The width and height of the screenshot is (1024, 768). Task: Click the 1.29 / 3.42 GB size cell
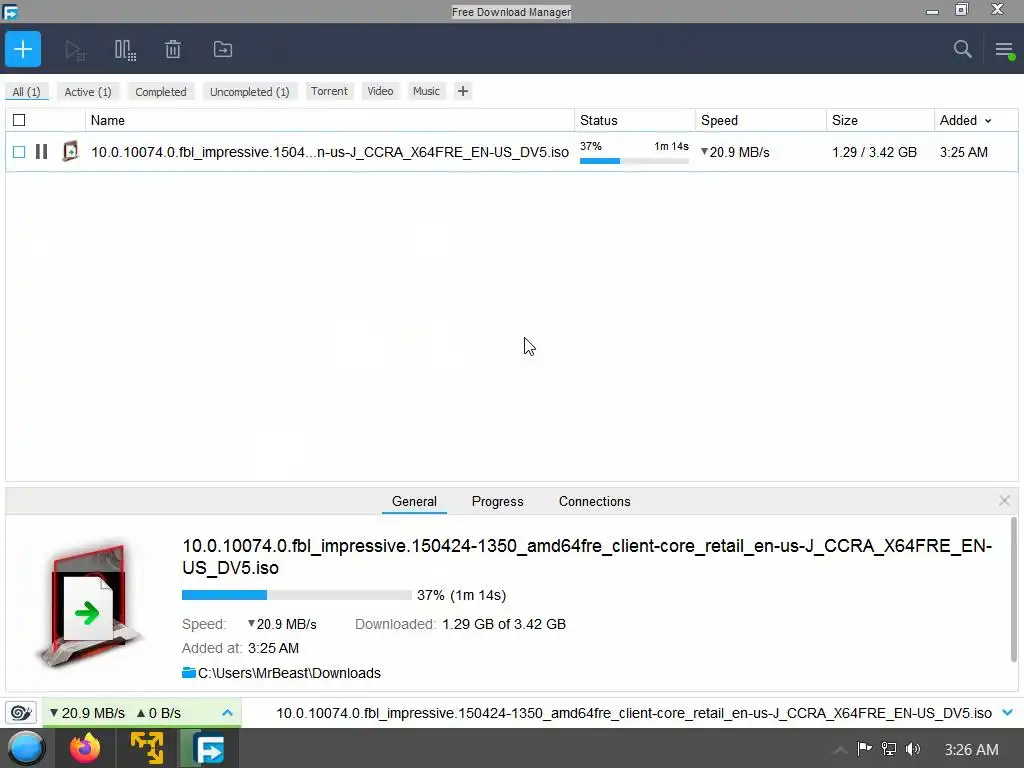[874, 152]
